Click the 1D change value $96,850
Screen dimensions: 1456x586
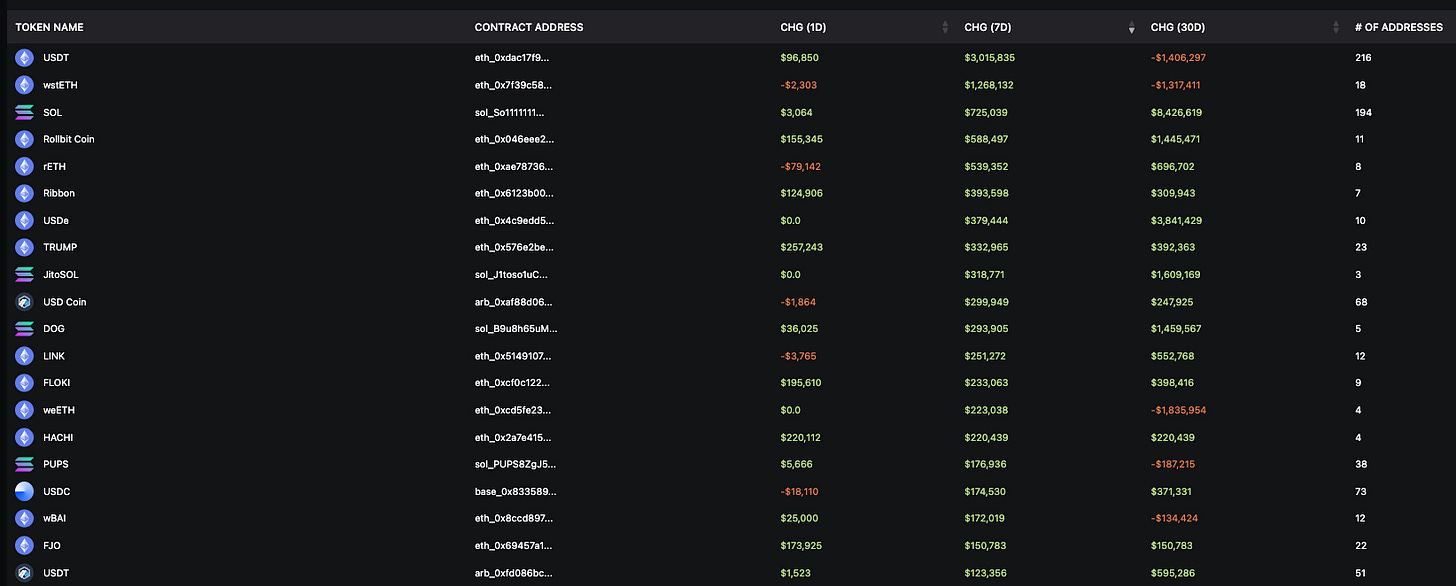[800, 58]
